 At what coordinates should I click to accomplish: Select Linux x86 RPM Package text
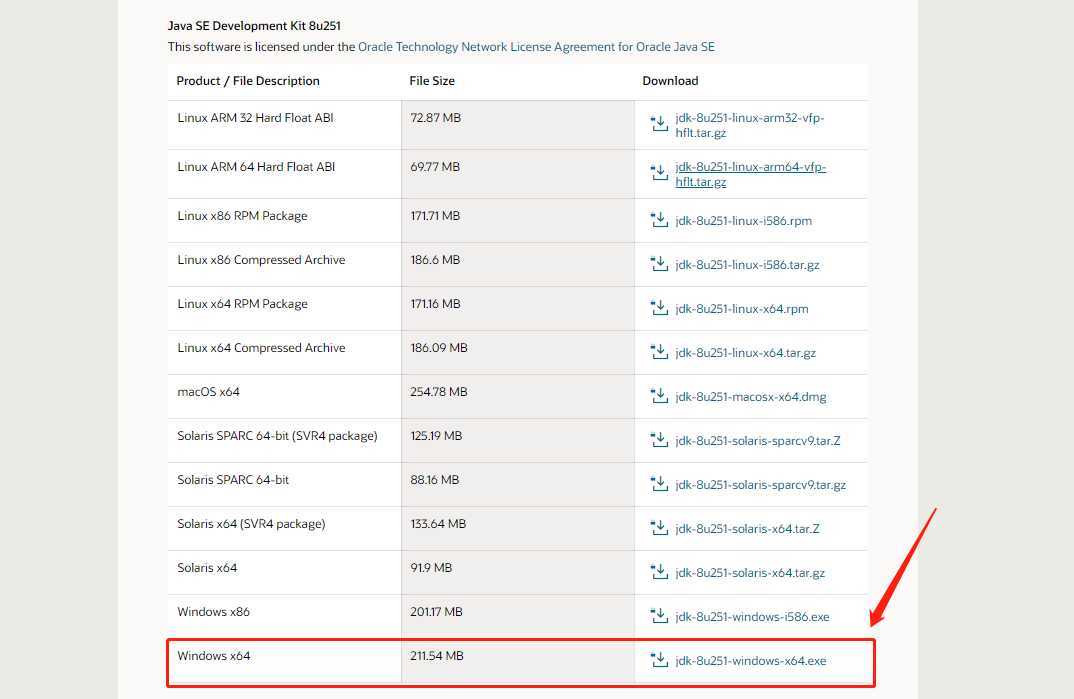point(242,216)
